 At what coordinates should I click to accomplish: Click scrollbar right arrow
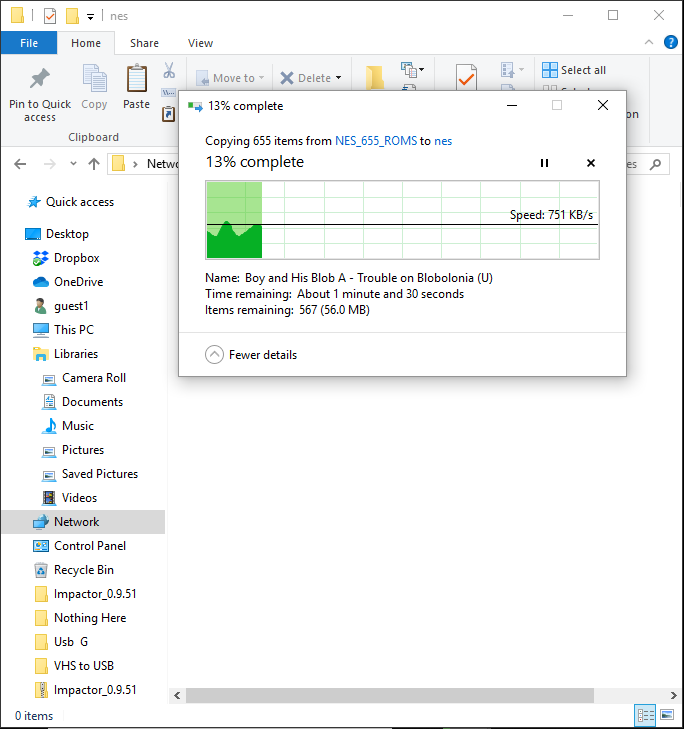tap(673, 696)
